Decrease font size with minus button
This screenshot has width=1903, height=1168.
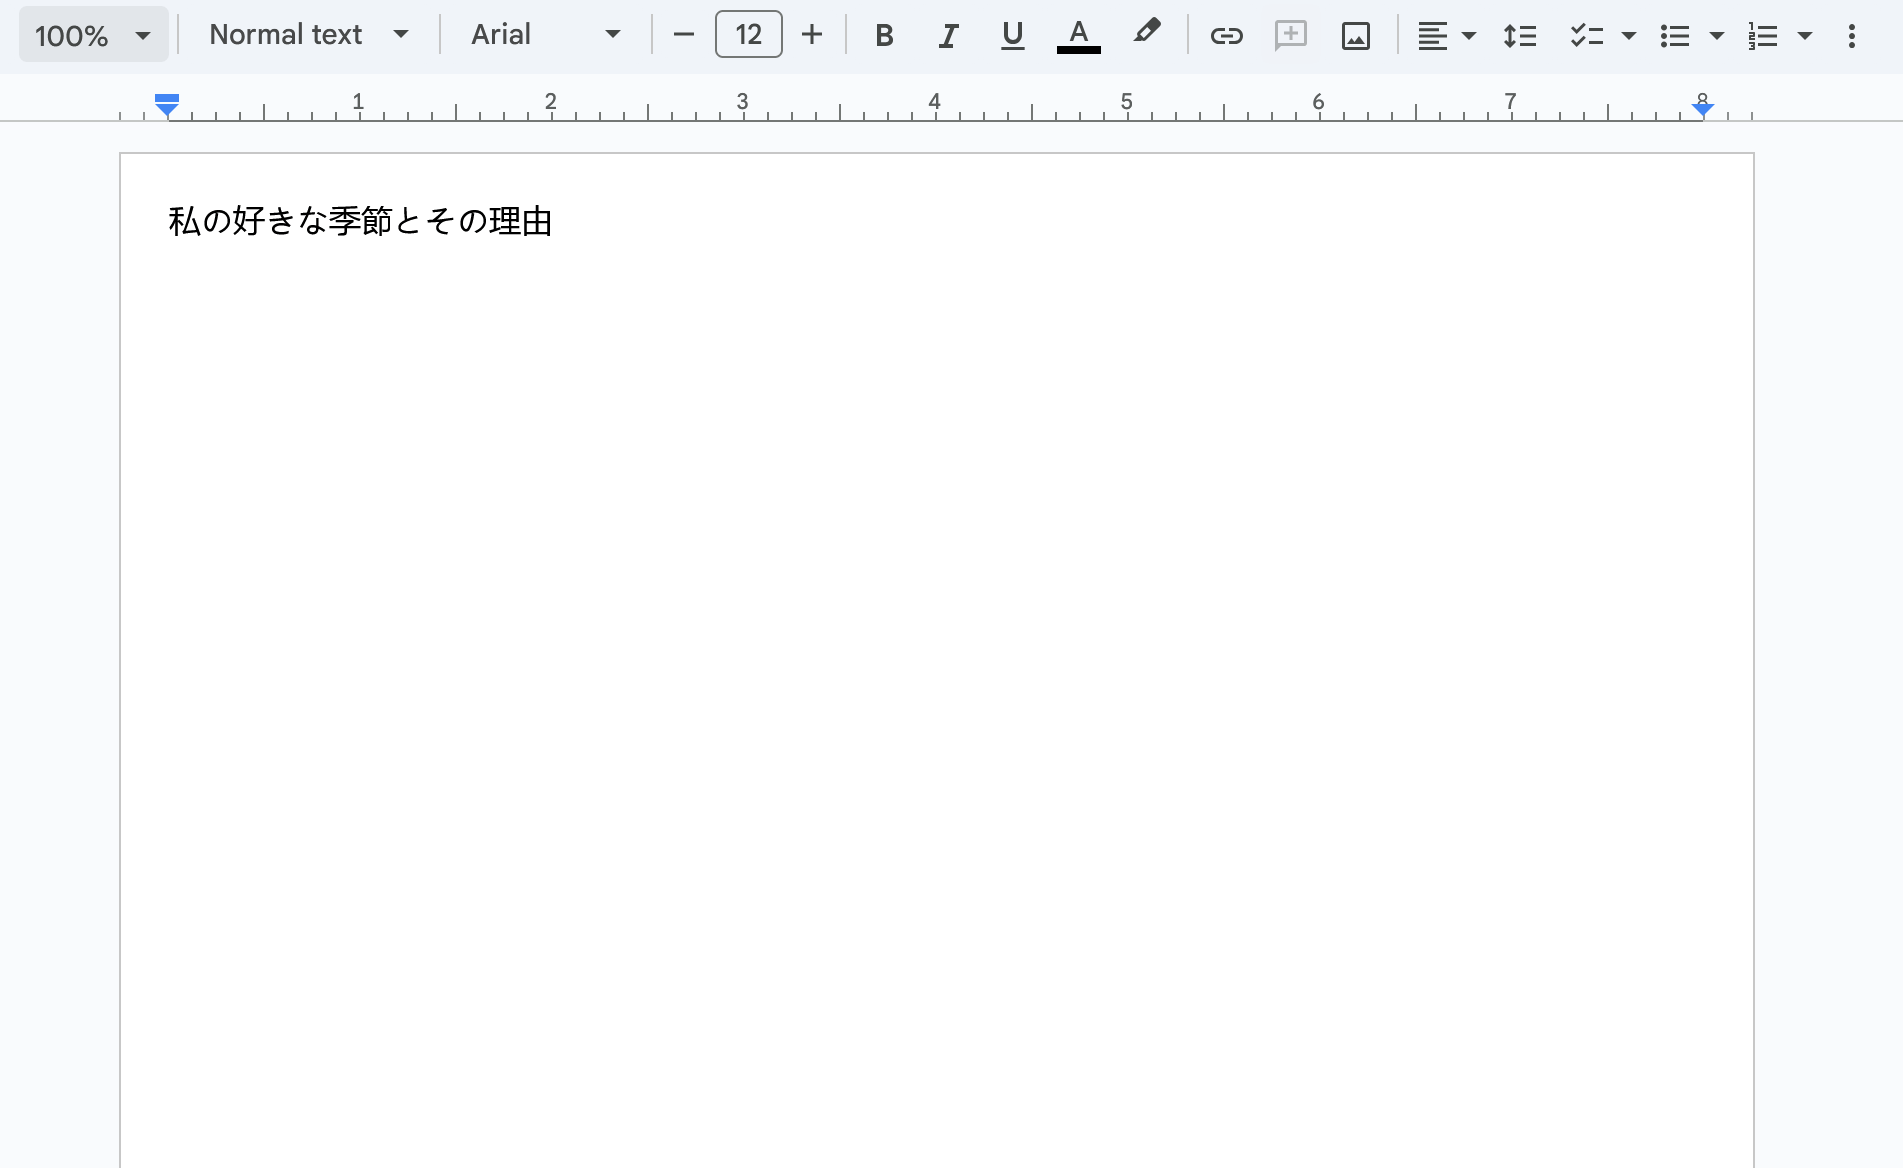[x=684, y=35]
